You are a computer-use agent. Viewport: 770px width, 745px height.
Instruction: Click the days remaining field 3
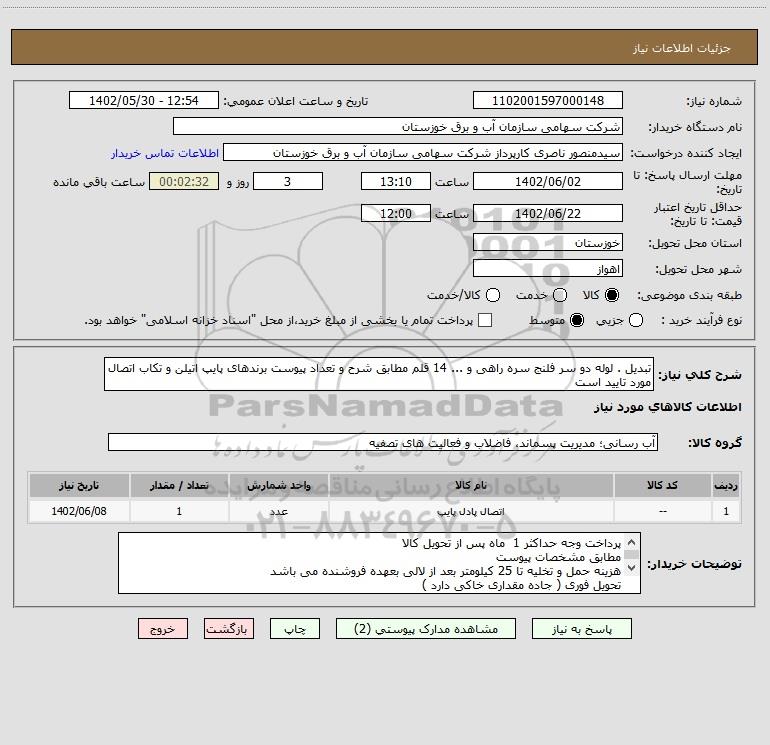(x=288, y=181)
